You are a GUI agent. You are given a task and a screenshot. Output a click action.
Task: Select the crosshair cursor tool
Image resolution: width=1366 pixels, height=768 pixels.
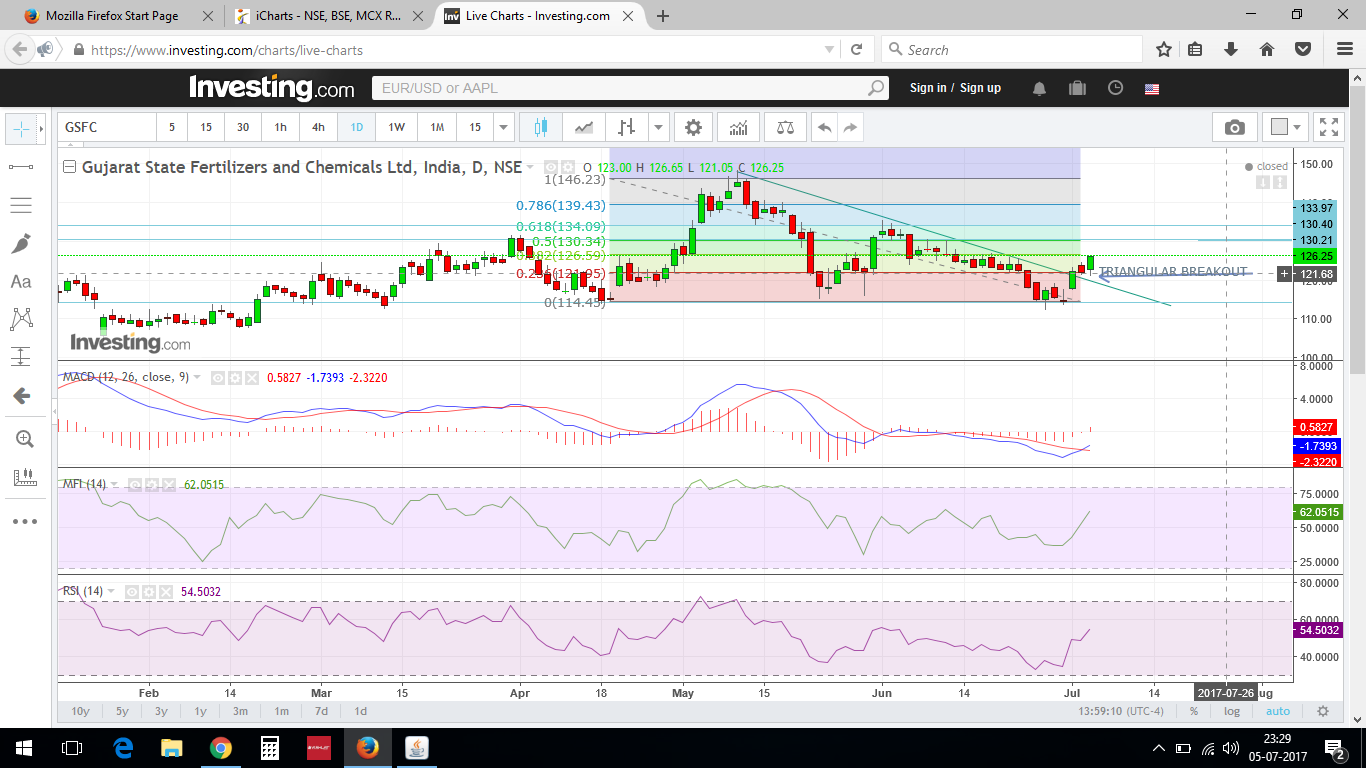[21, 129]
